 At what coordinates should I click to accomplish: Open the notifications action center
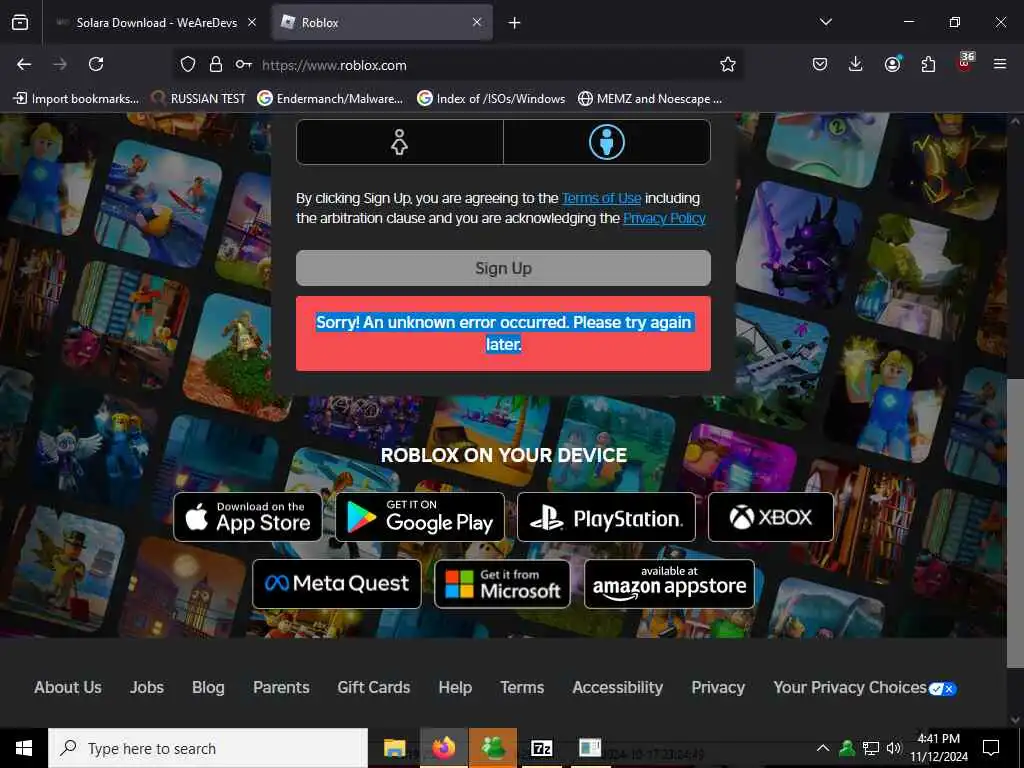991,748
